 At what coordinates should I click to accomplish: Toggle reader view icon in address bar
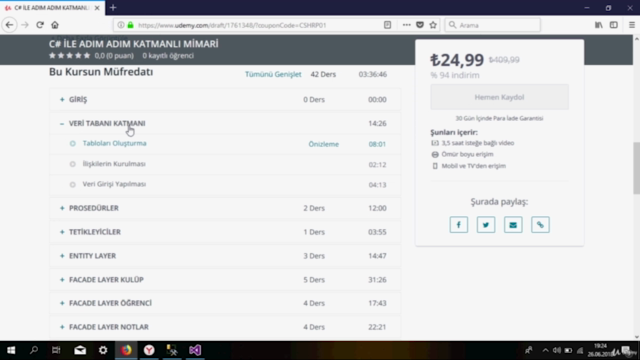387,25
